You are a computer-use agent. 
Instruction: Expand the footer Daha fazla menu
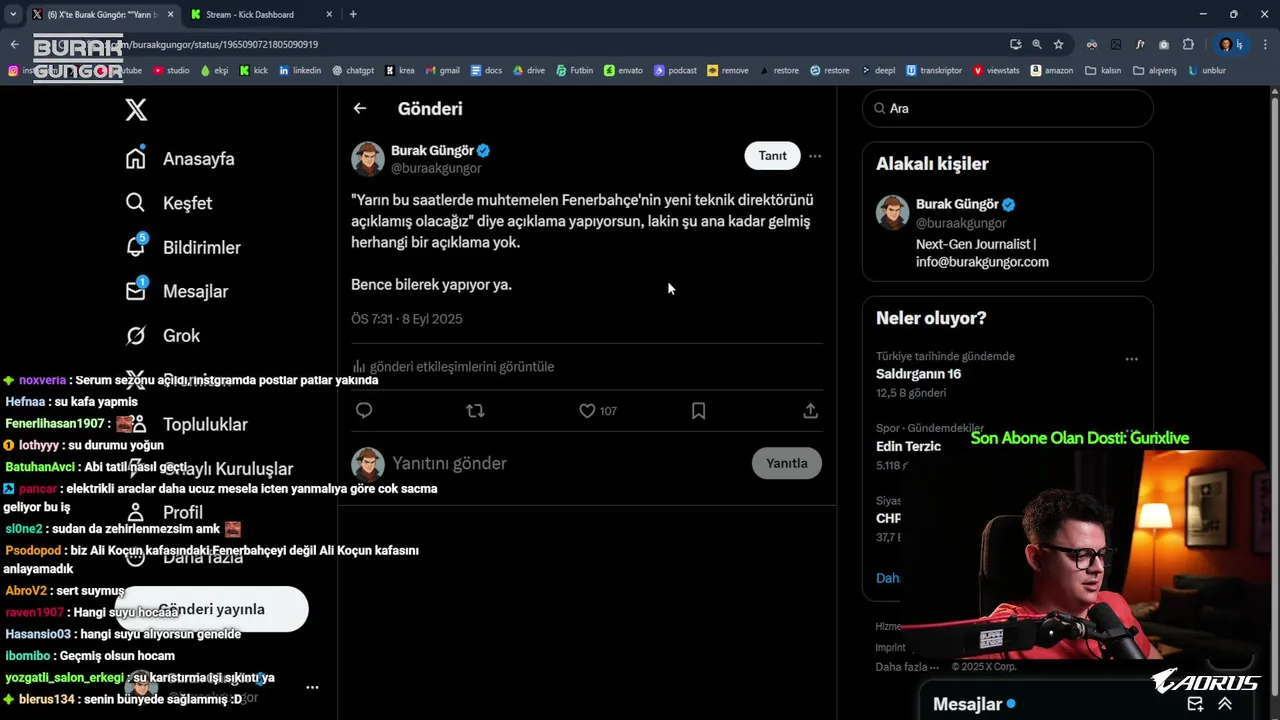907,667
